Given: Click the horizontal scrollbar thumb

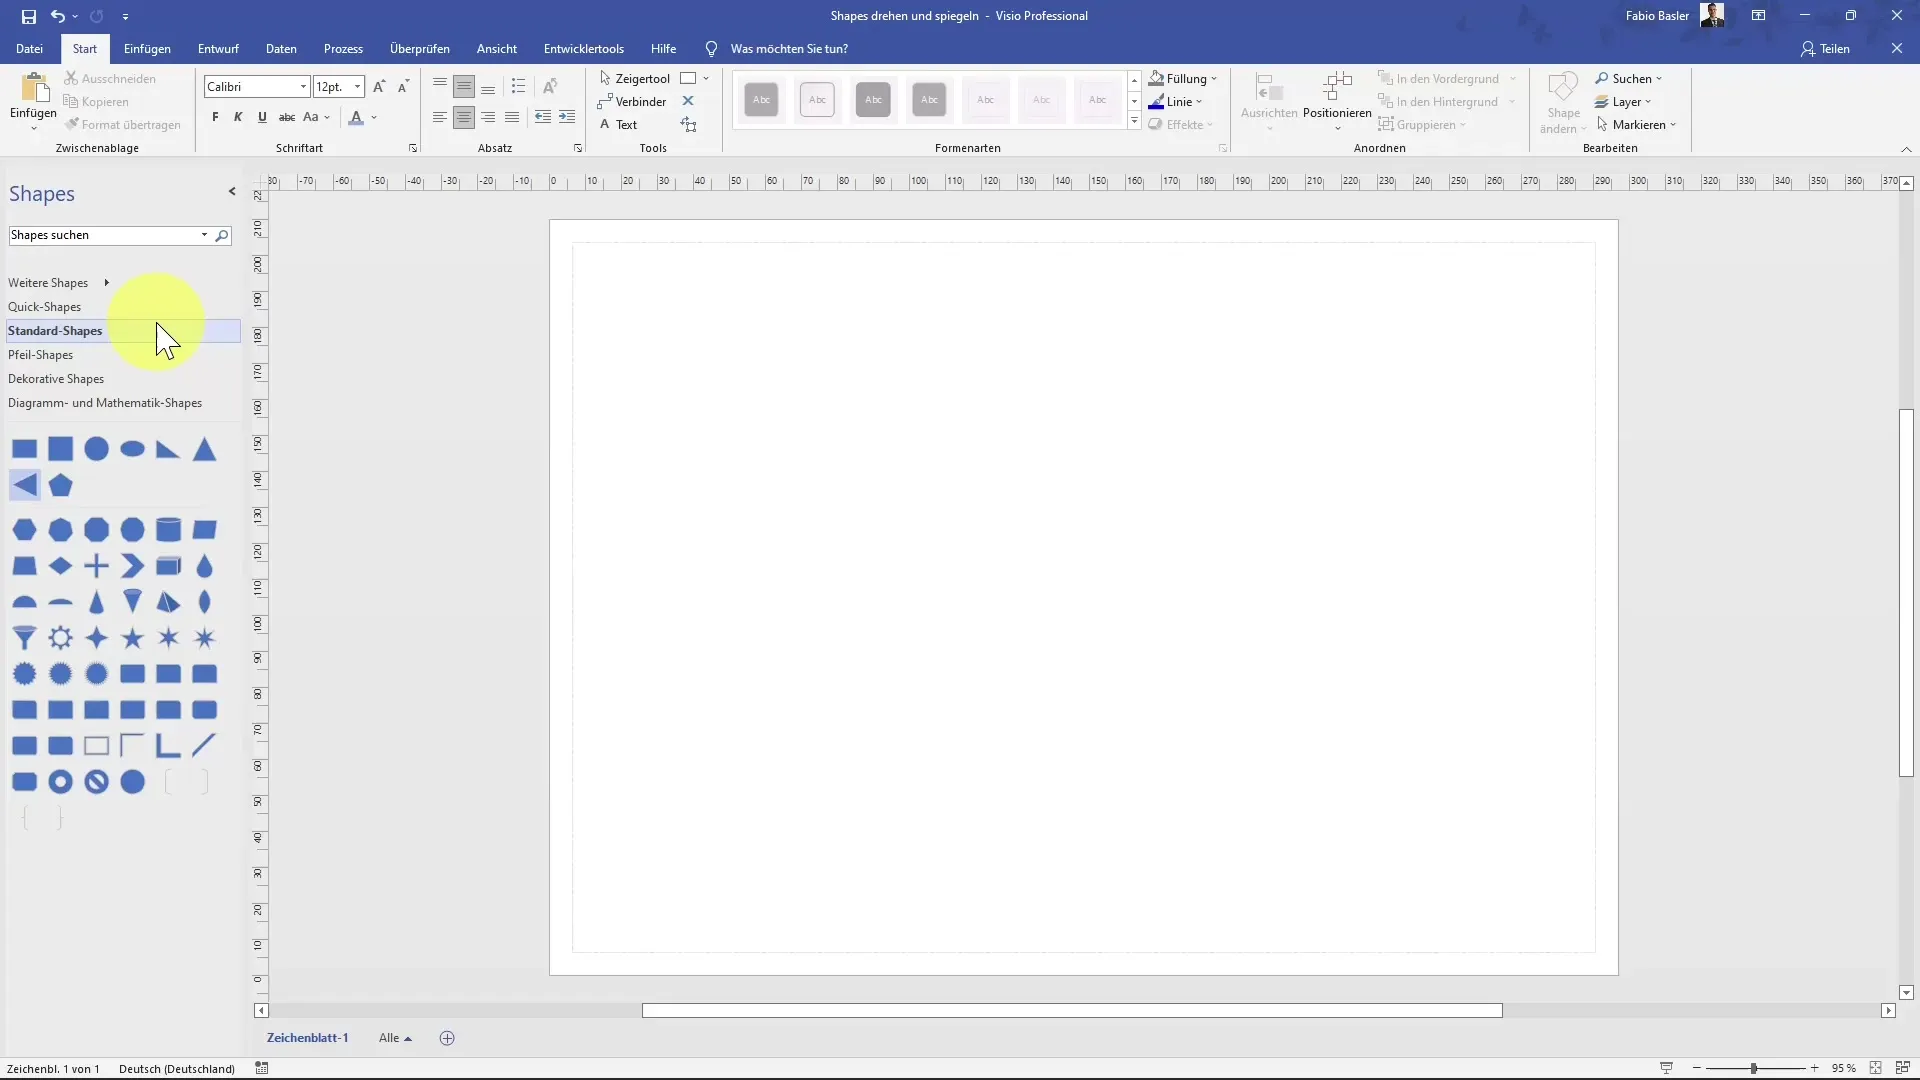Looking at the screenshot, I should tap(1072, 1011).
